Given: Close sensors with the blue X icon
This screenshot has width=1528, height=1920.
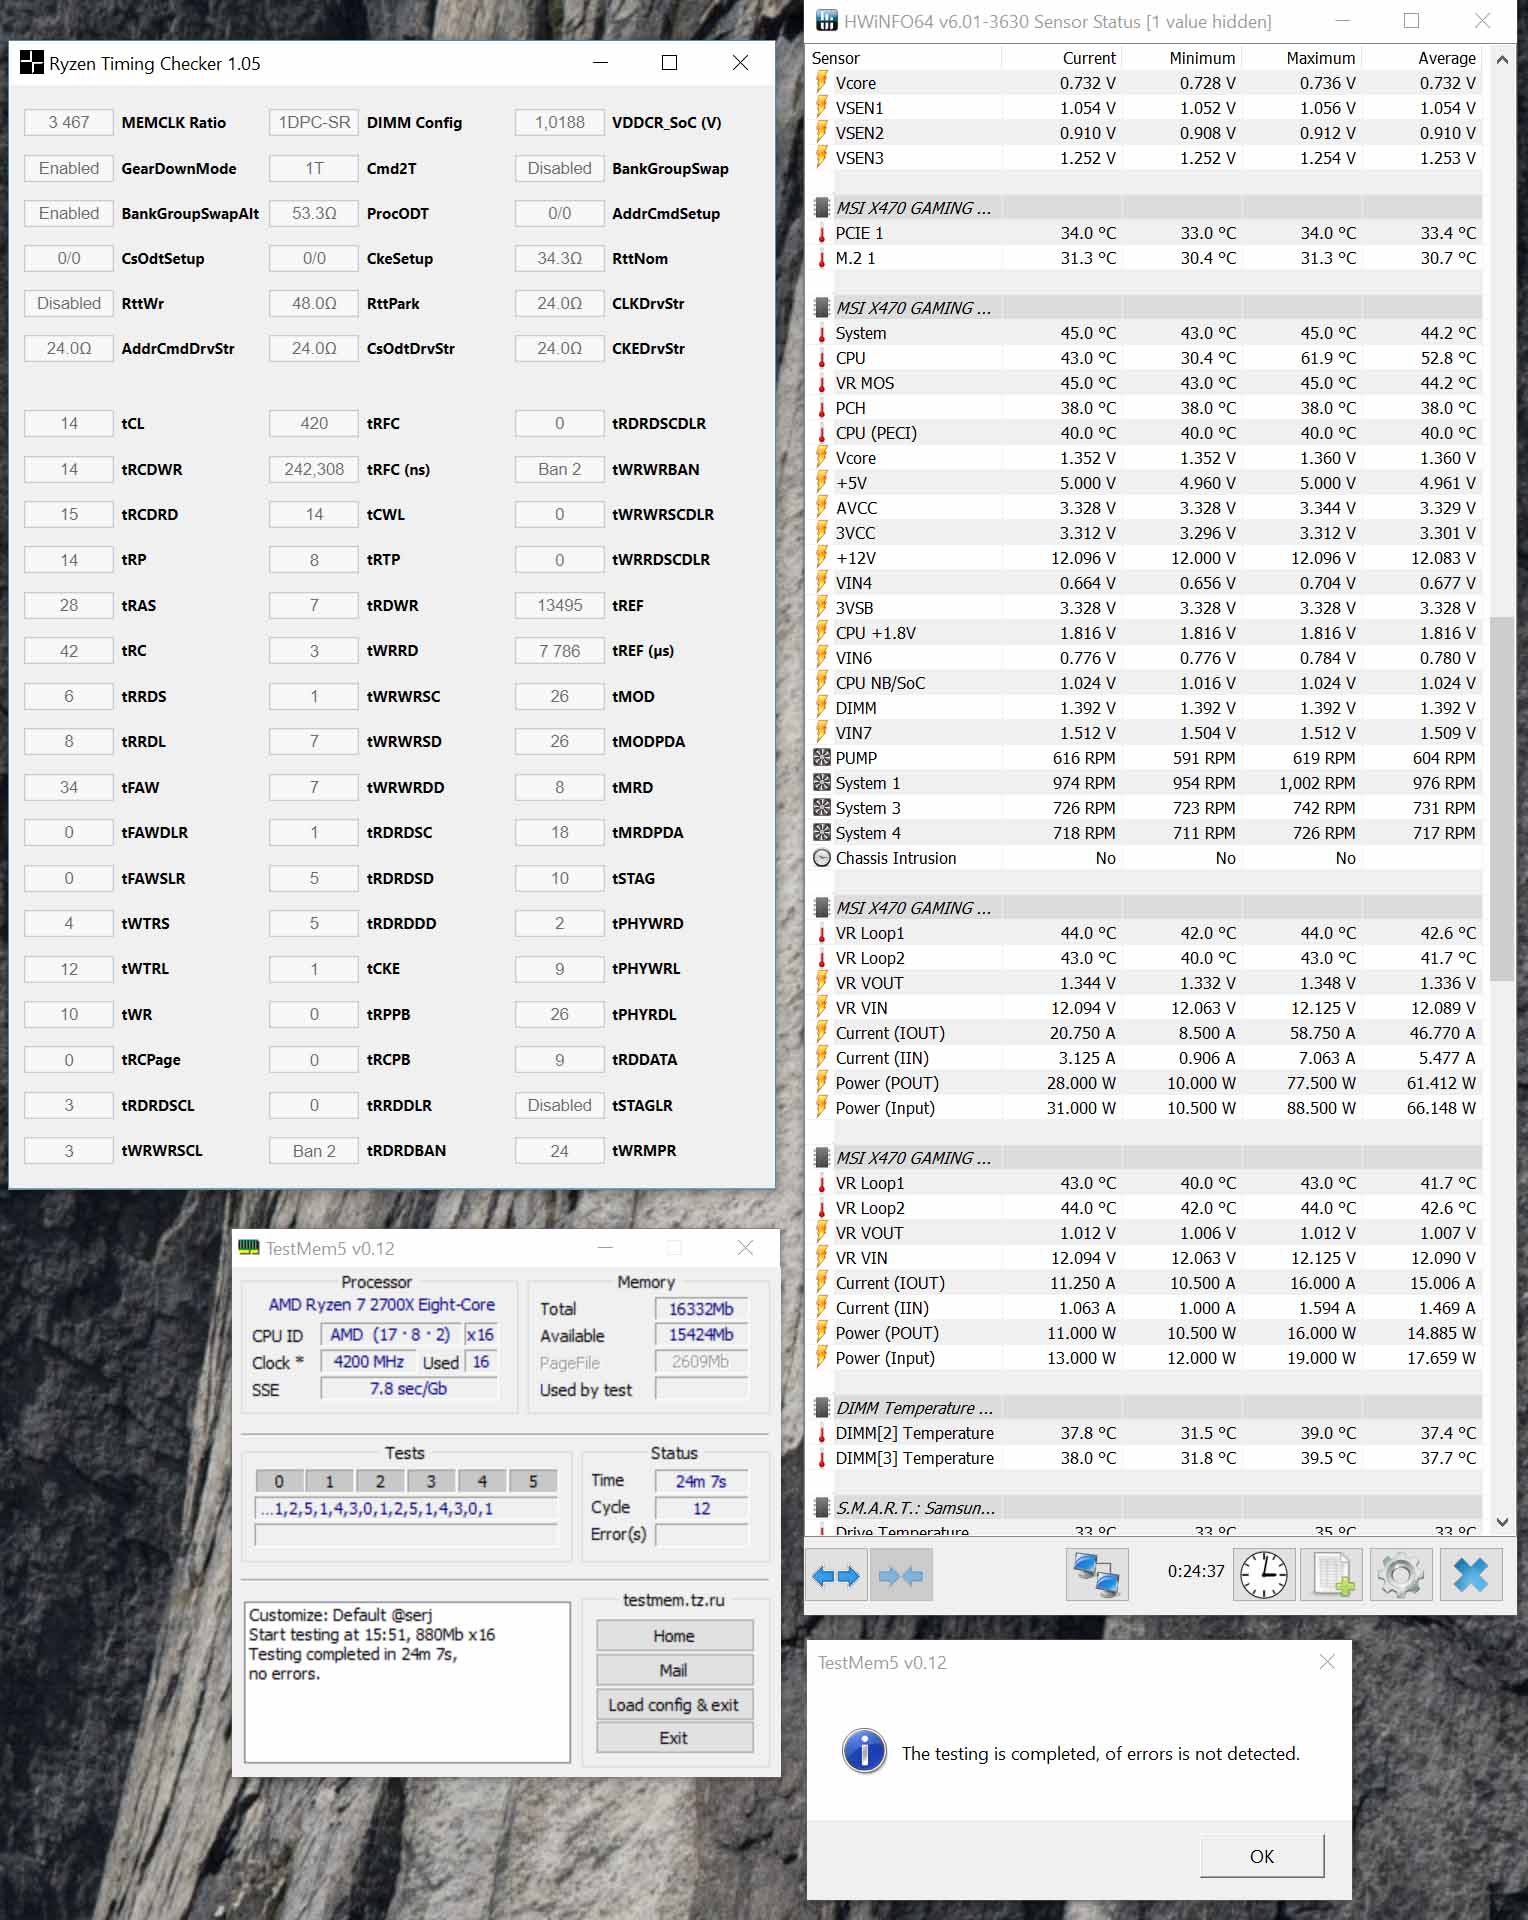Looking at the screenshot, I should [1470, 1576].
